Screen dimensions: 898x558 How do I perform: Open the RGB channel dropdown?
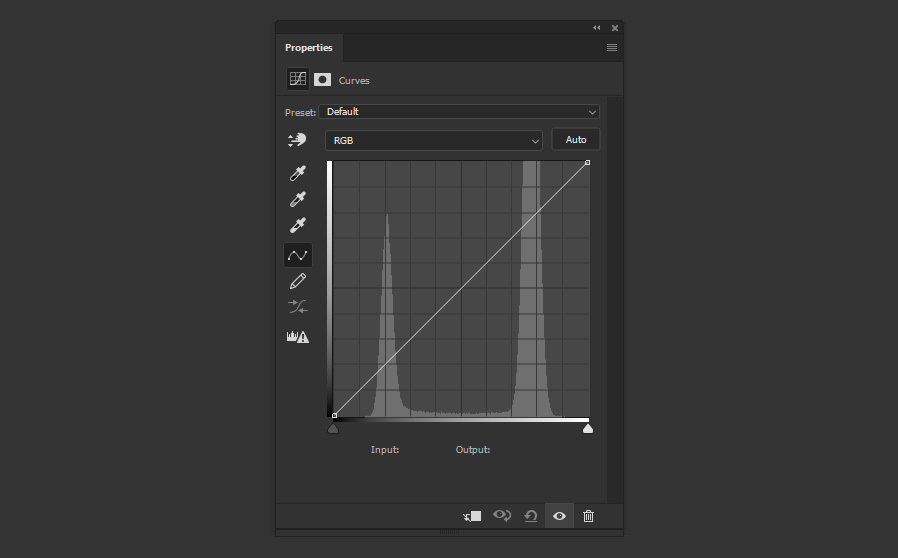[x=434, y=140]
